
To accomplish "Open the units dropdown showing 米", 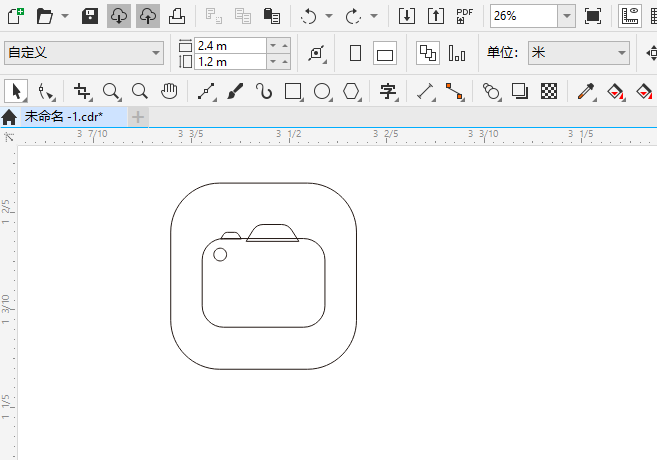I will pyautogui.click(x=579, y=53).
